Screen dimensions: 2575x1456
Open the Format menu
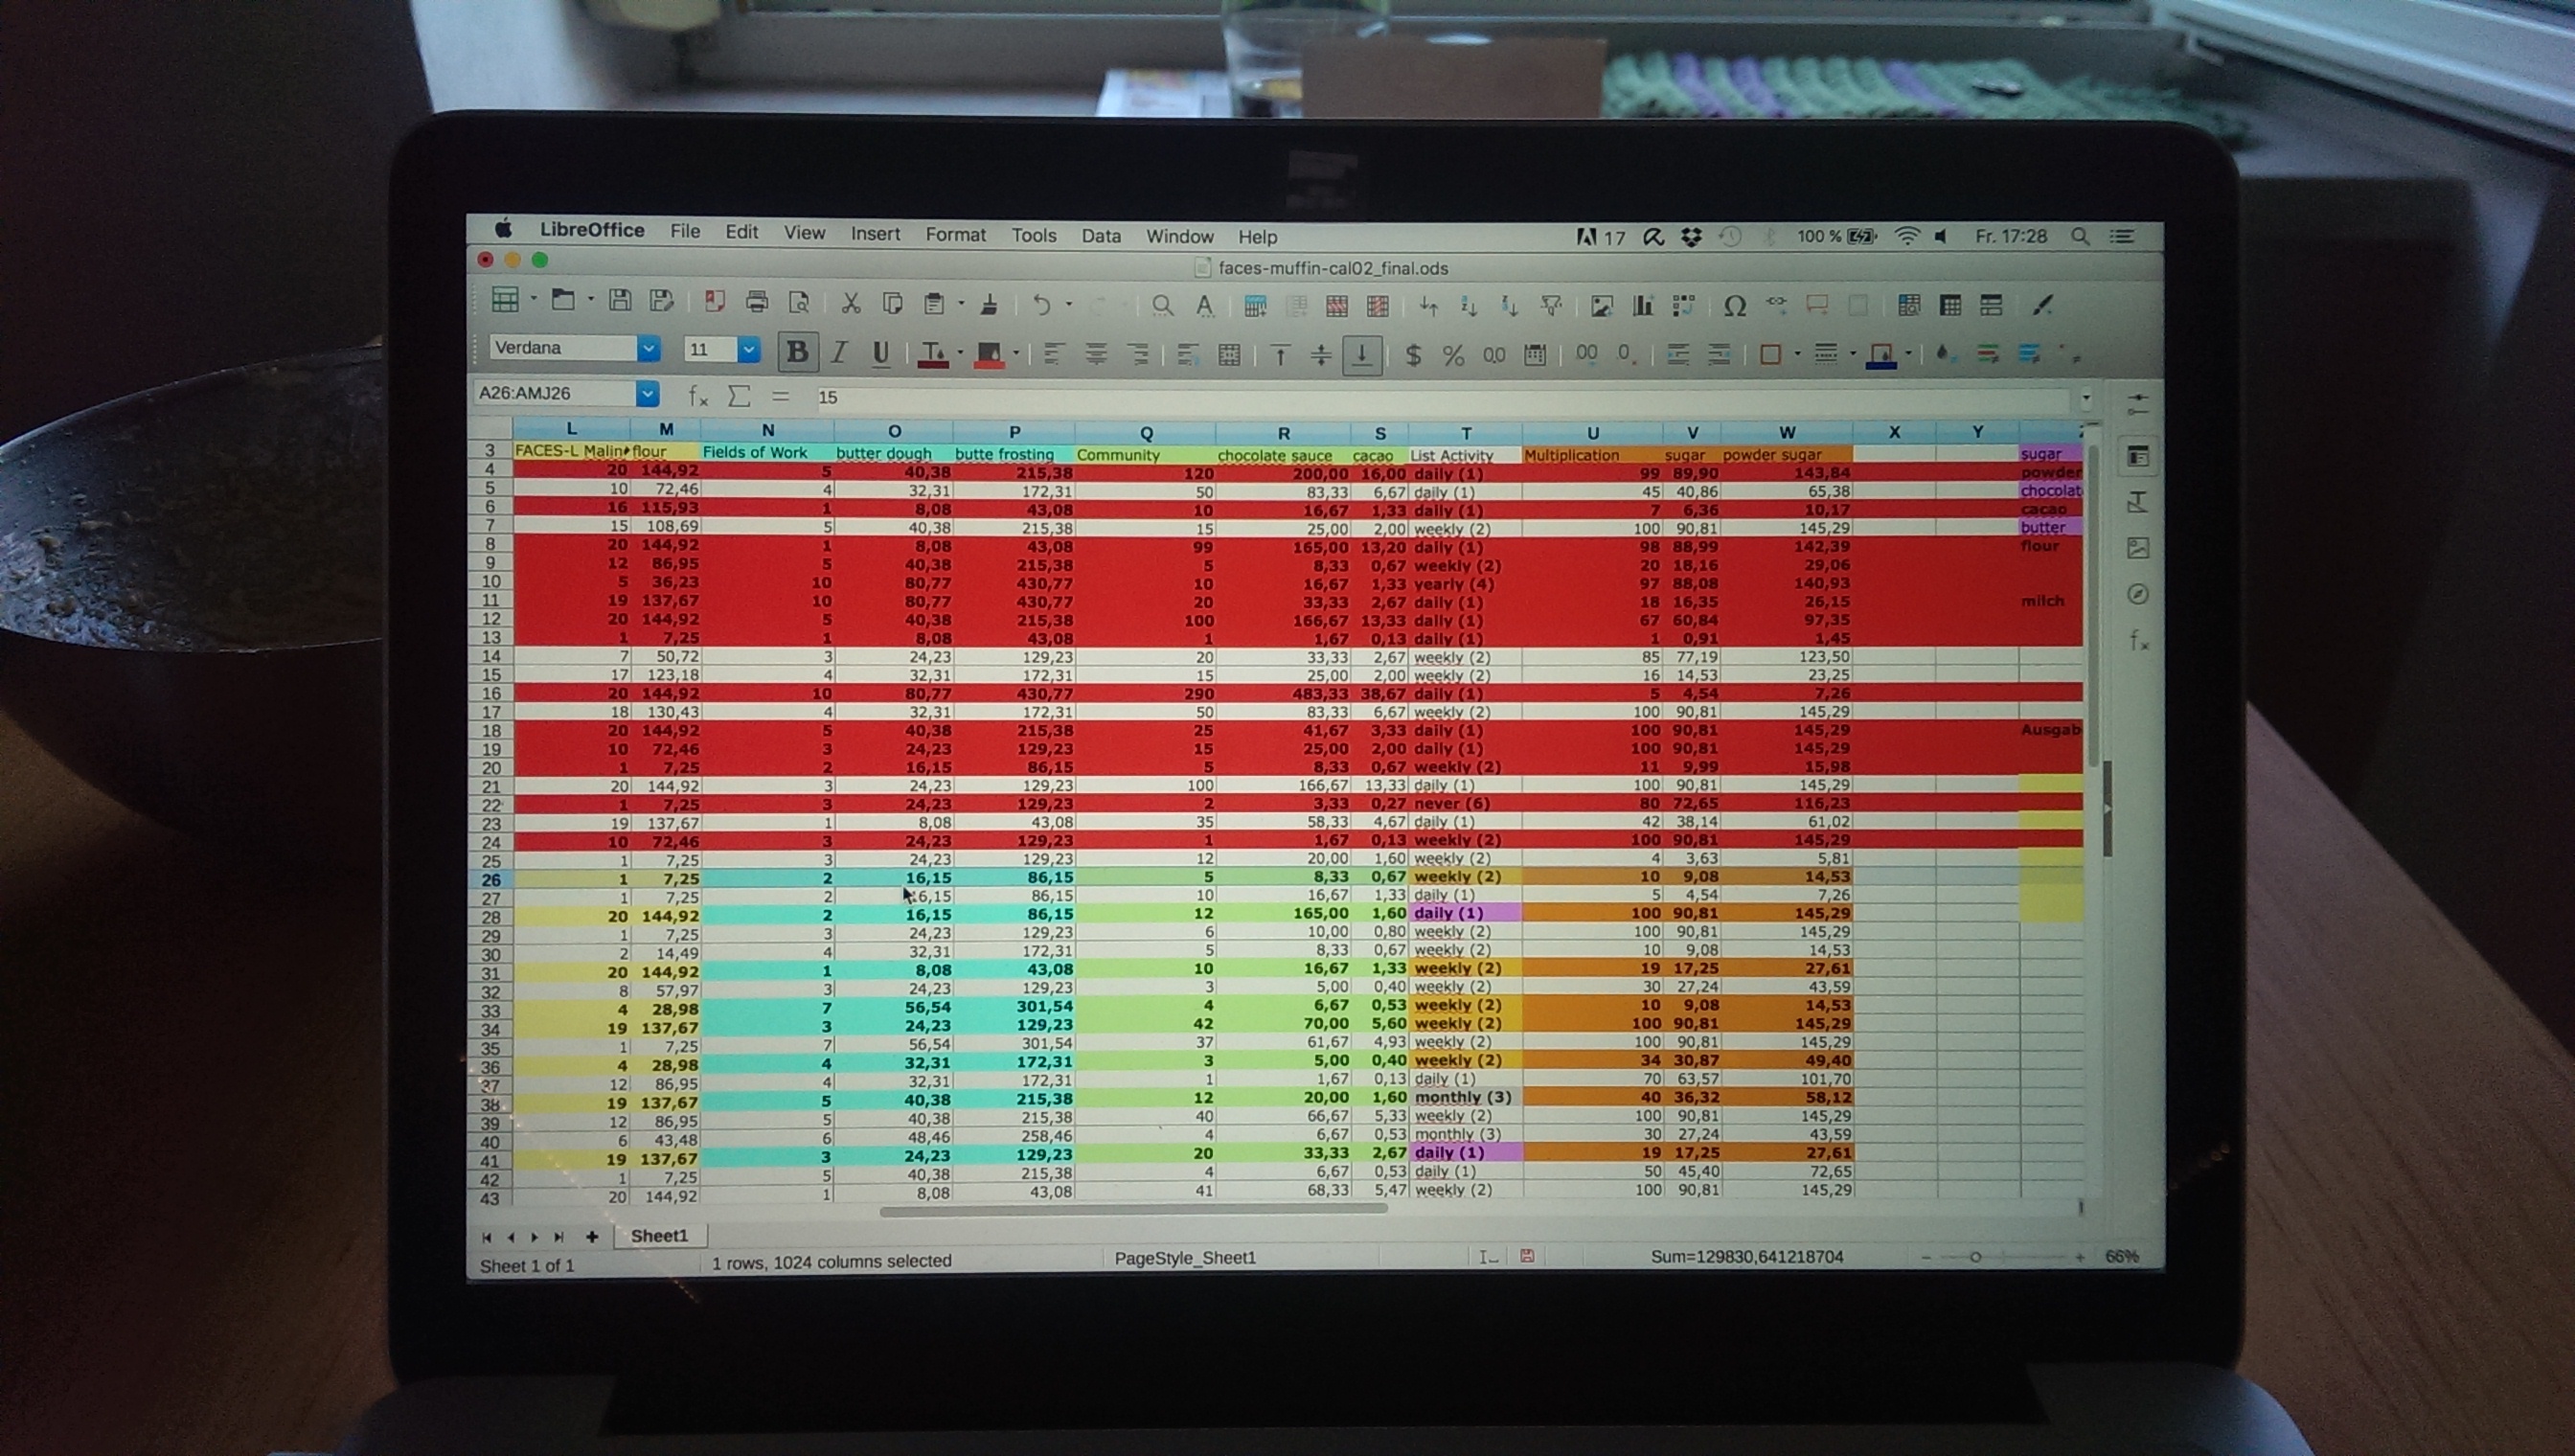(x=955, y=234)
